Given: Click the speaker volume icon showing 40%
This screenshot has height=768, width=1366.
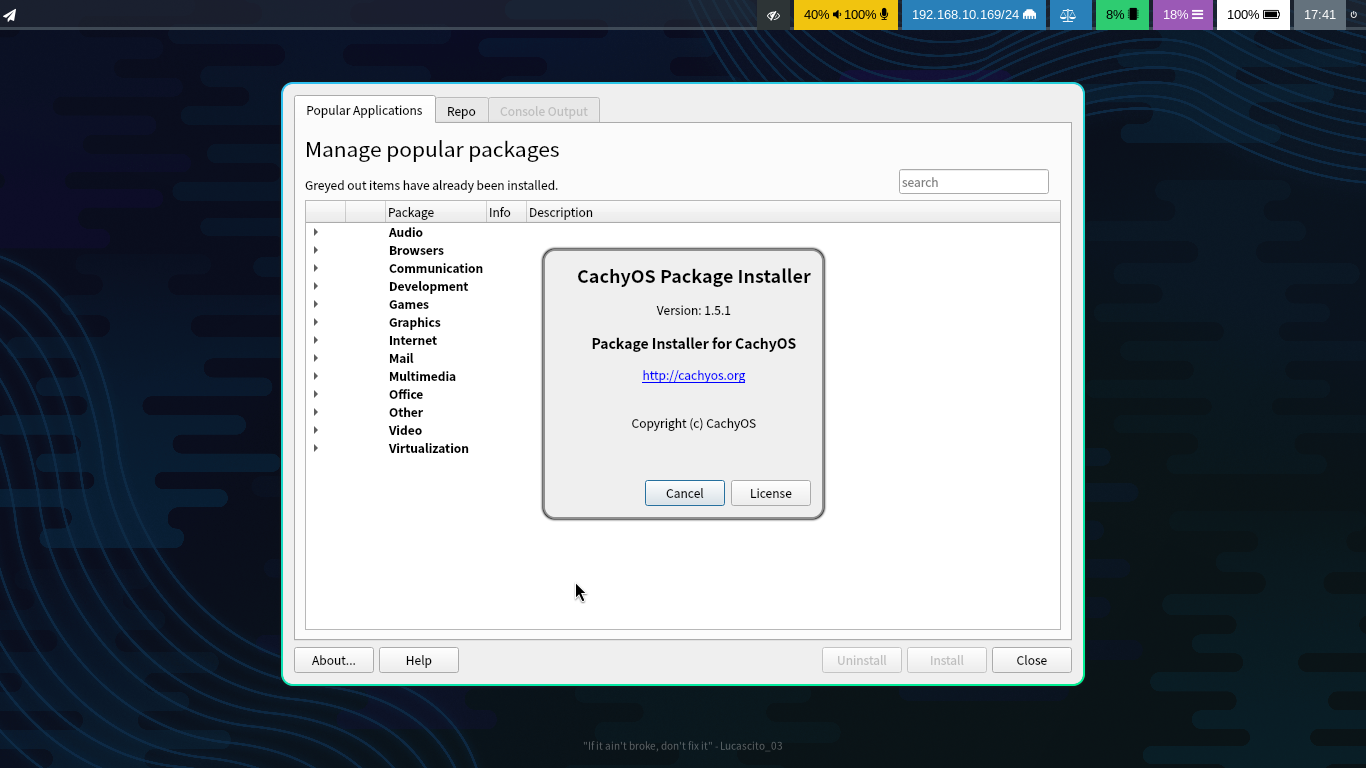Looking at the screenshot, I should (837, 15).
